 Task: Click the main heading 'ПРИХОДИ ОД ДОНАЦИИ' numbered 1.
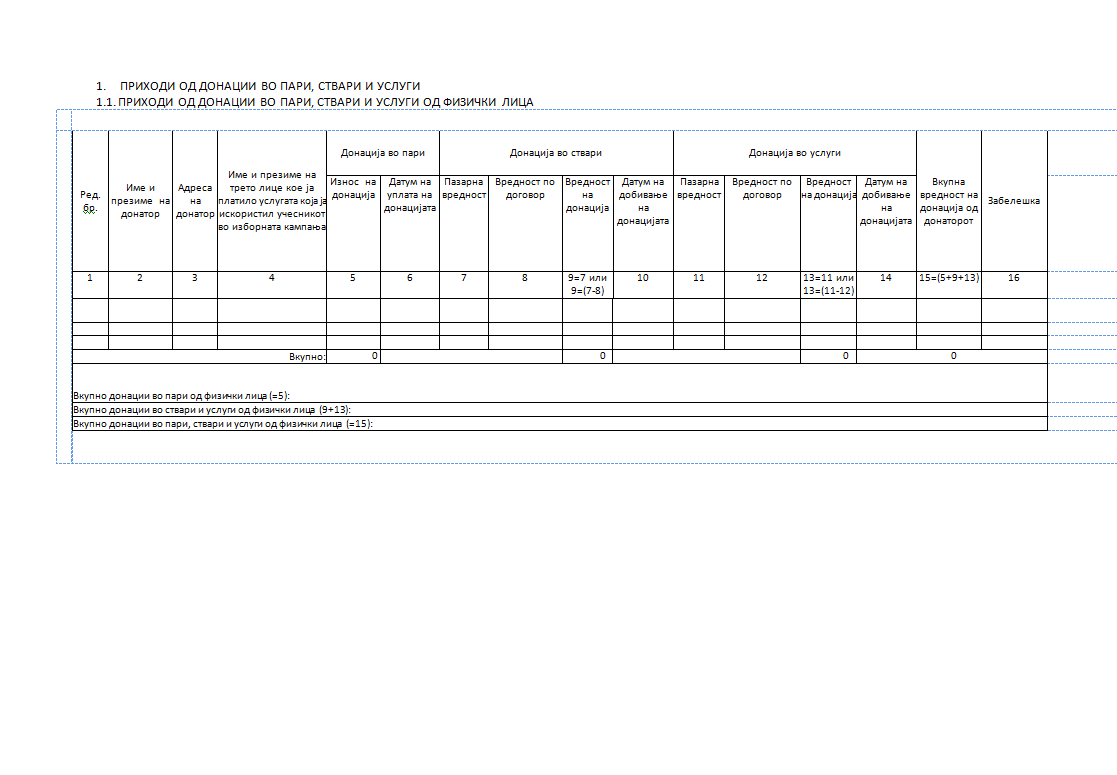pos(269,87)
